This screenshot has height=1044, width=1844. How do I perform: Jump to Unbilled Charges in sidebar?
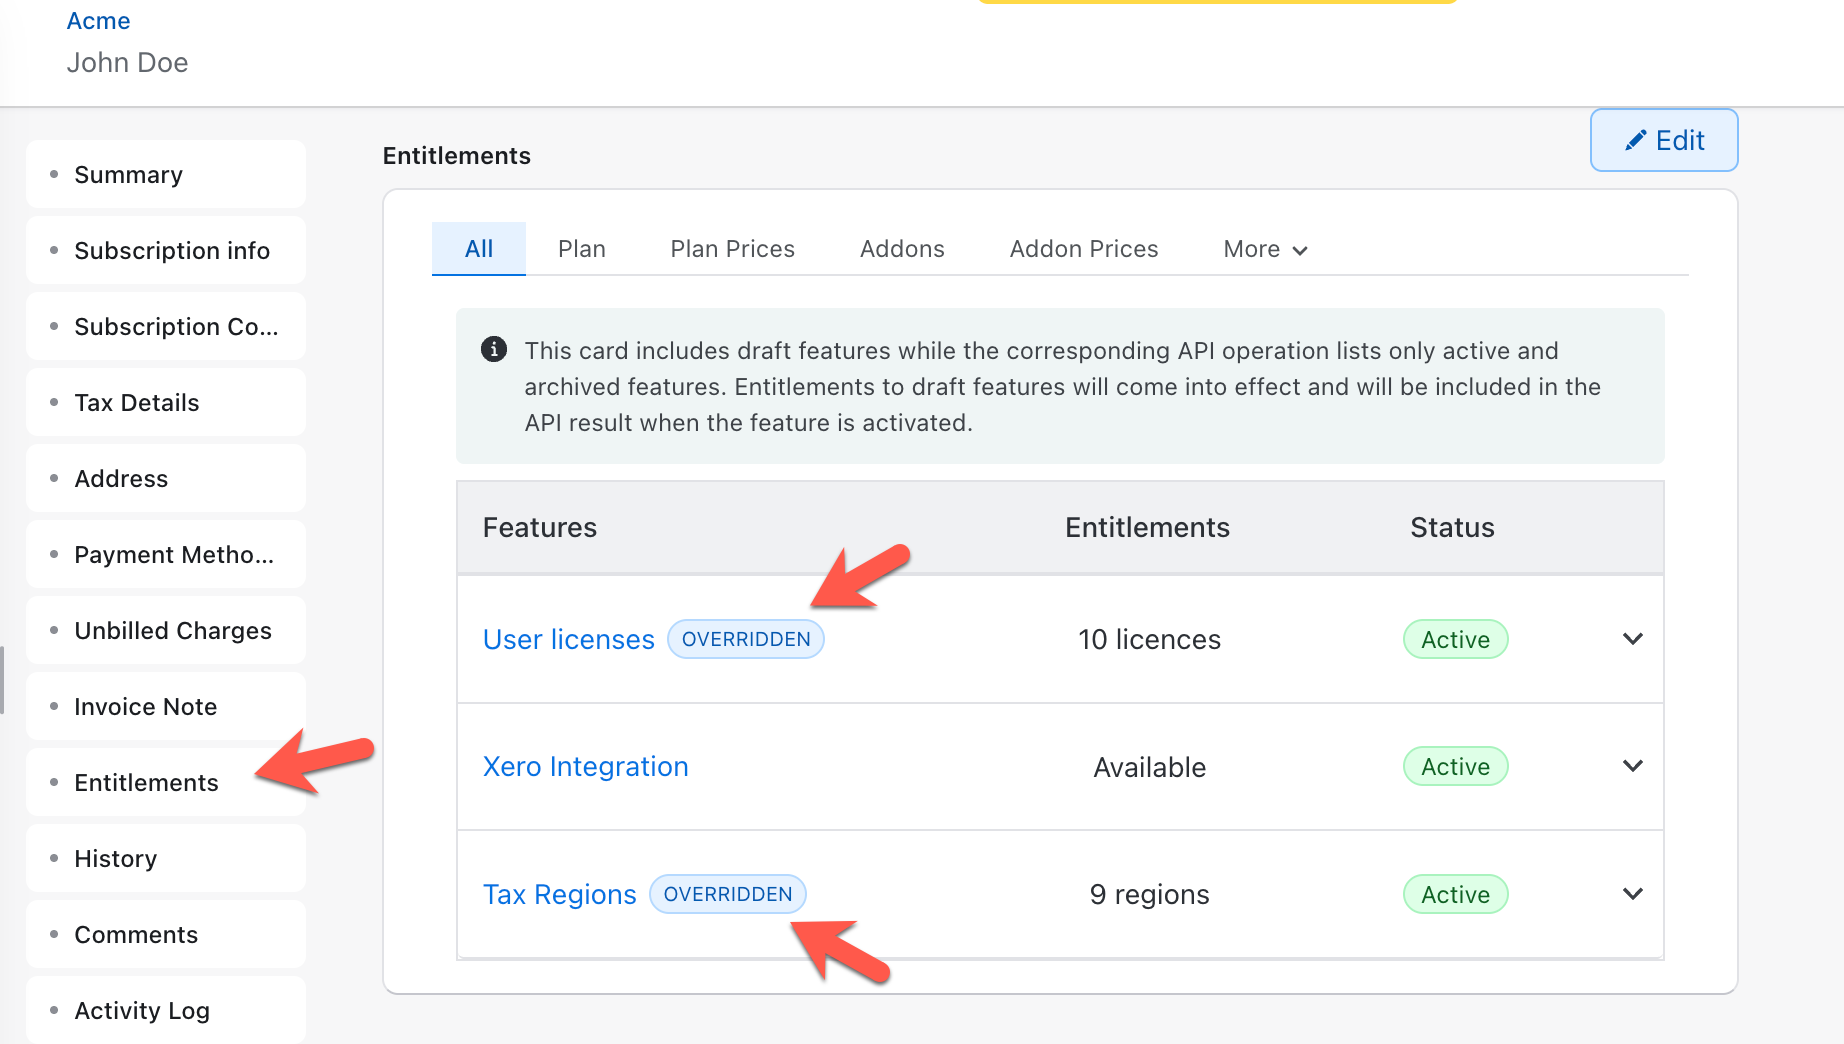point(172,631)
